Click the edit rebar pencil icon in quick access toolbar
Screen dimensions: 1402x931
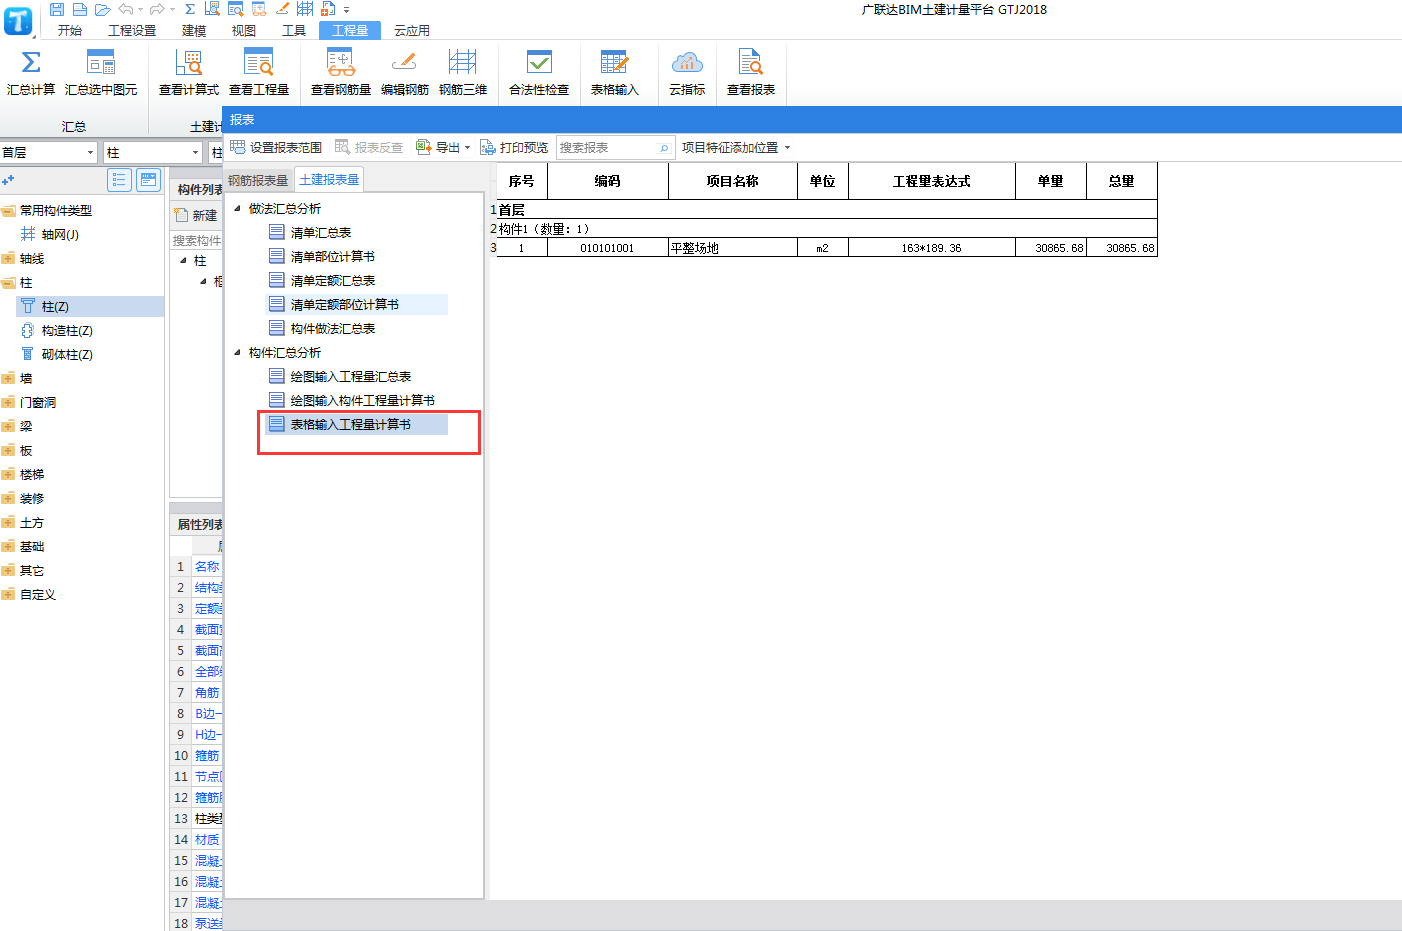[282, 9]
